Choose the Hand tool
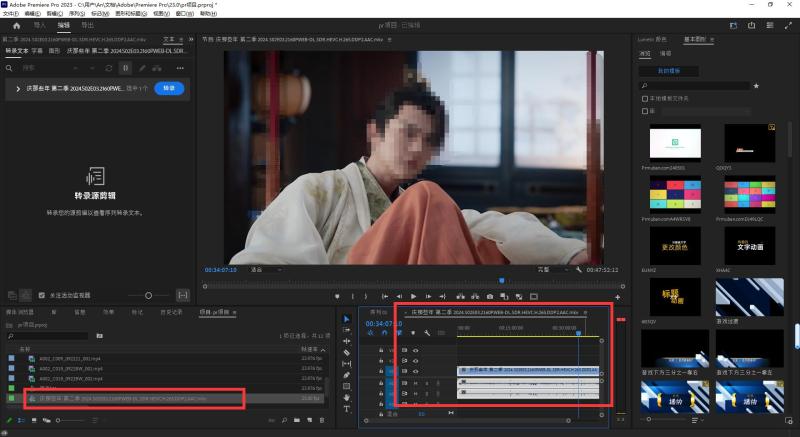 (347, 397)
